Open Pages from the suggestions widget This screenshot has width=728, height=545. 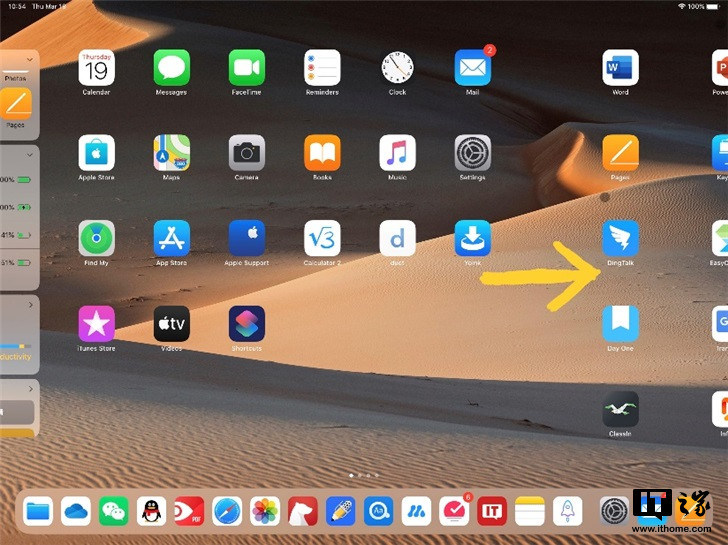pyautogui.click(x=16, y=103)
